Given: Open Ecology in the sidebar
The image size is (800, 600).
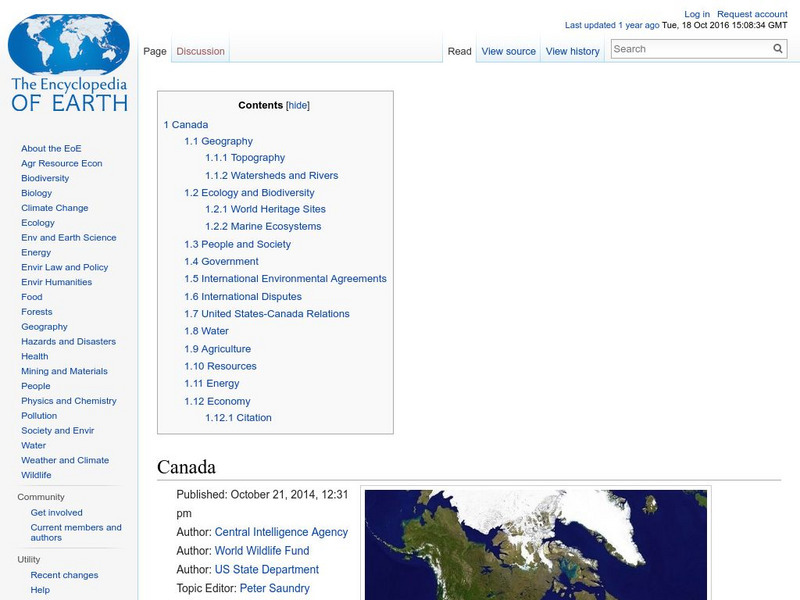Looking at the screenshot, I should click(38, 222).
